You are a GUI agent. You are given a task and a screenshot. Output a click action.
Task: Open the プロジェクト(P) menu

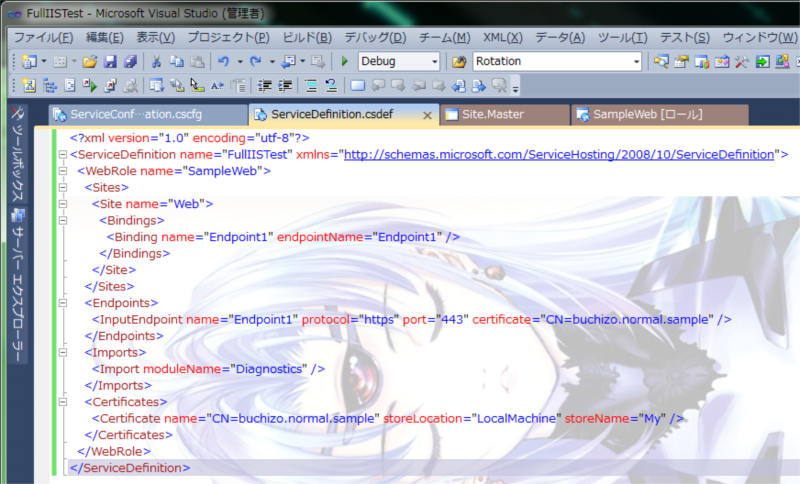pyautogui.click(x=229, y=38)
